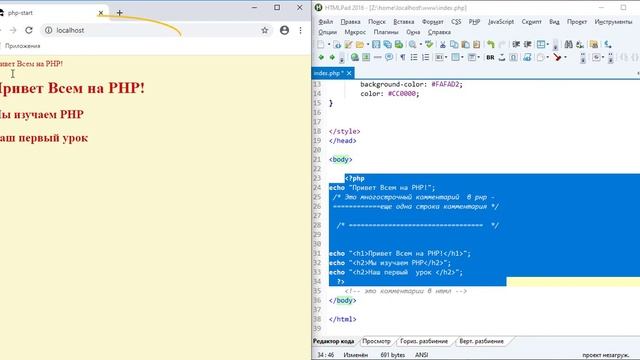The height and width of the screenshot is (360, 640).
Task: Open Find with the binoculars icon
Action: tap(568, 44)
